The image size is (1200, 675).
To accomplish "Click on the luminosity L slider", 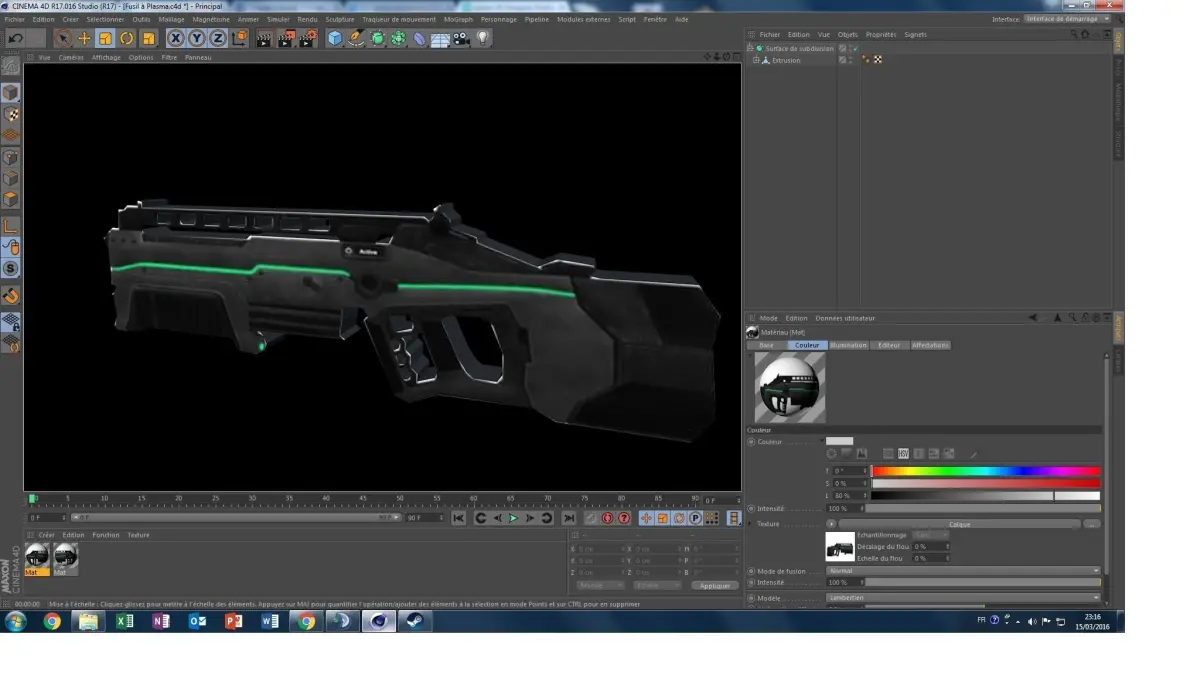I will point(986,495).
